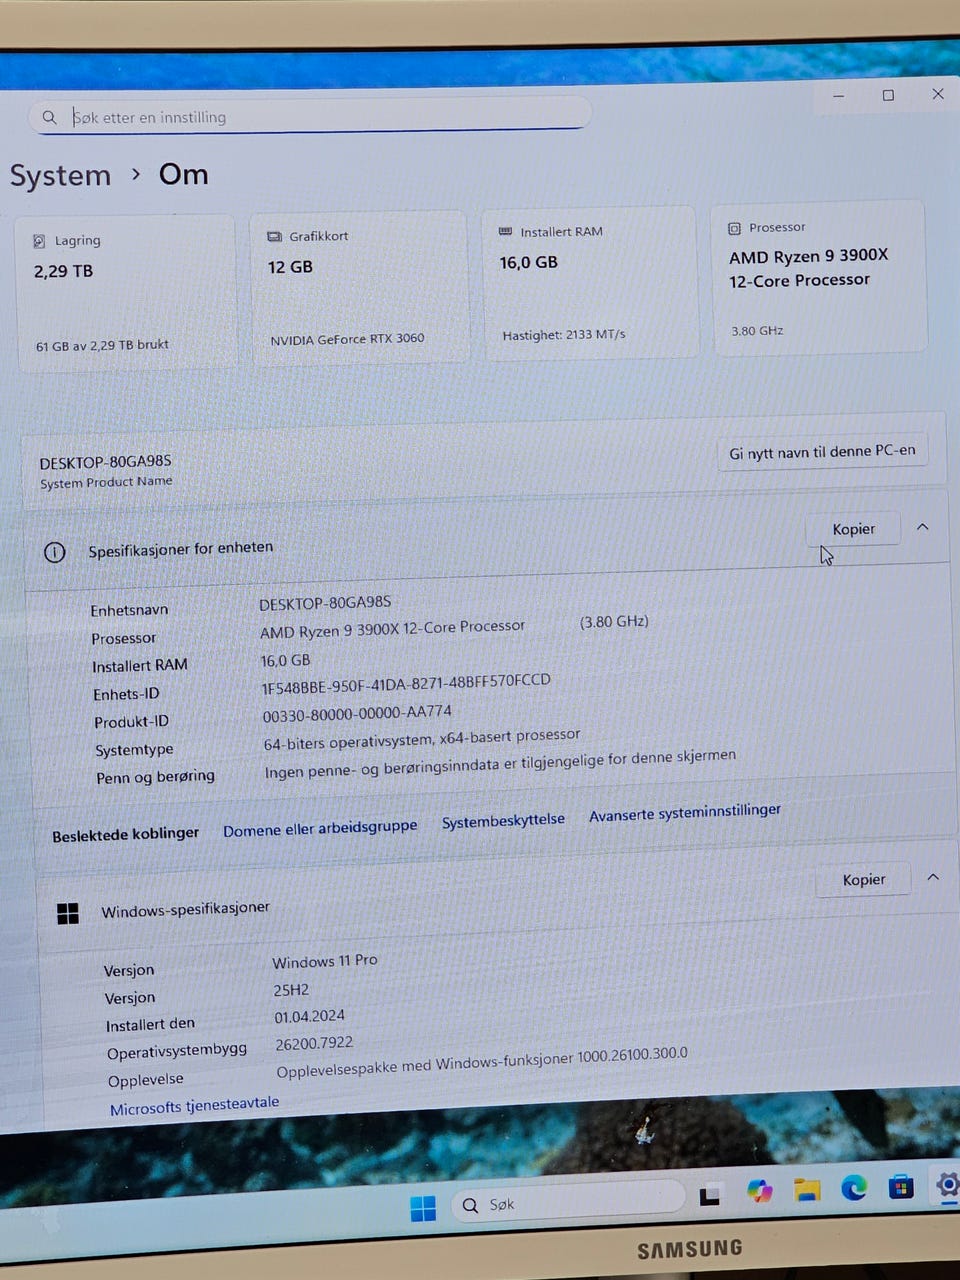The image size is (960, 1280).
Task: Select the Enhets-ID value 1F548BBE-950F-41DA
Action: [x=406, y=684]
